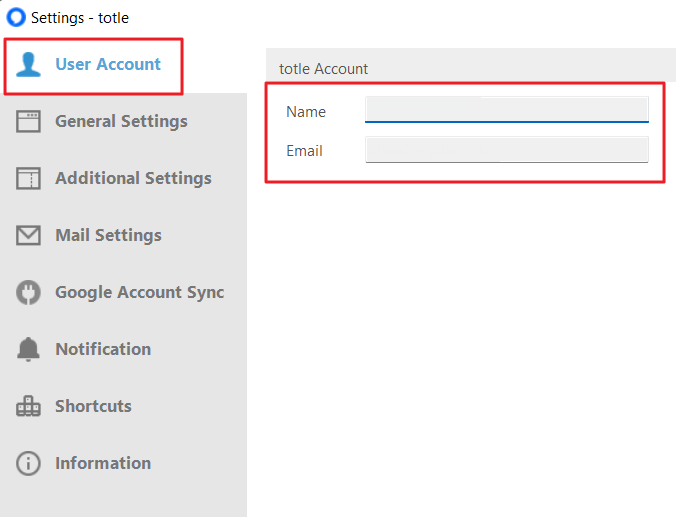
Task: Click the totle logo in title bar
Action: point(16,18)
